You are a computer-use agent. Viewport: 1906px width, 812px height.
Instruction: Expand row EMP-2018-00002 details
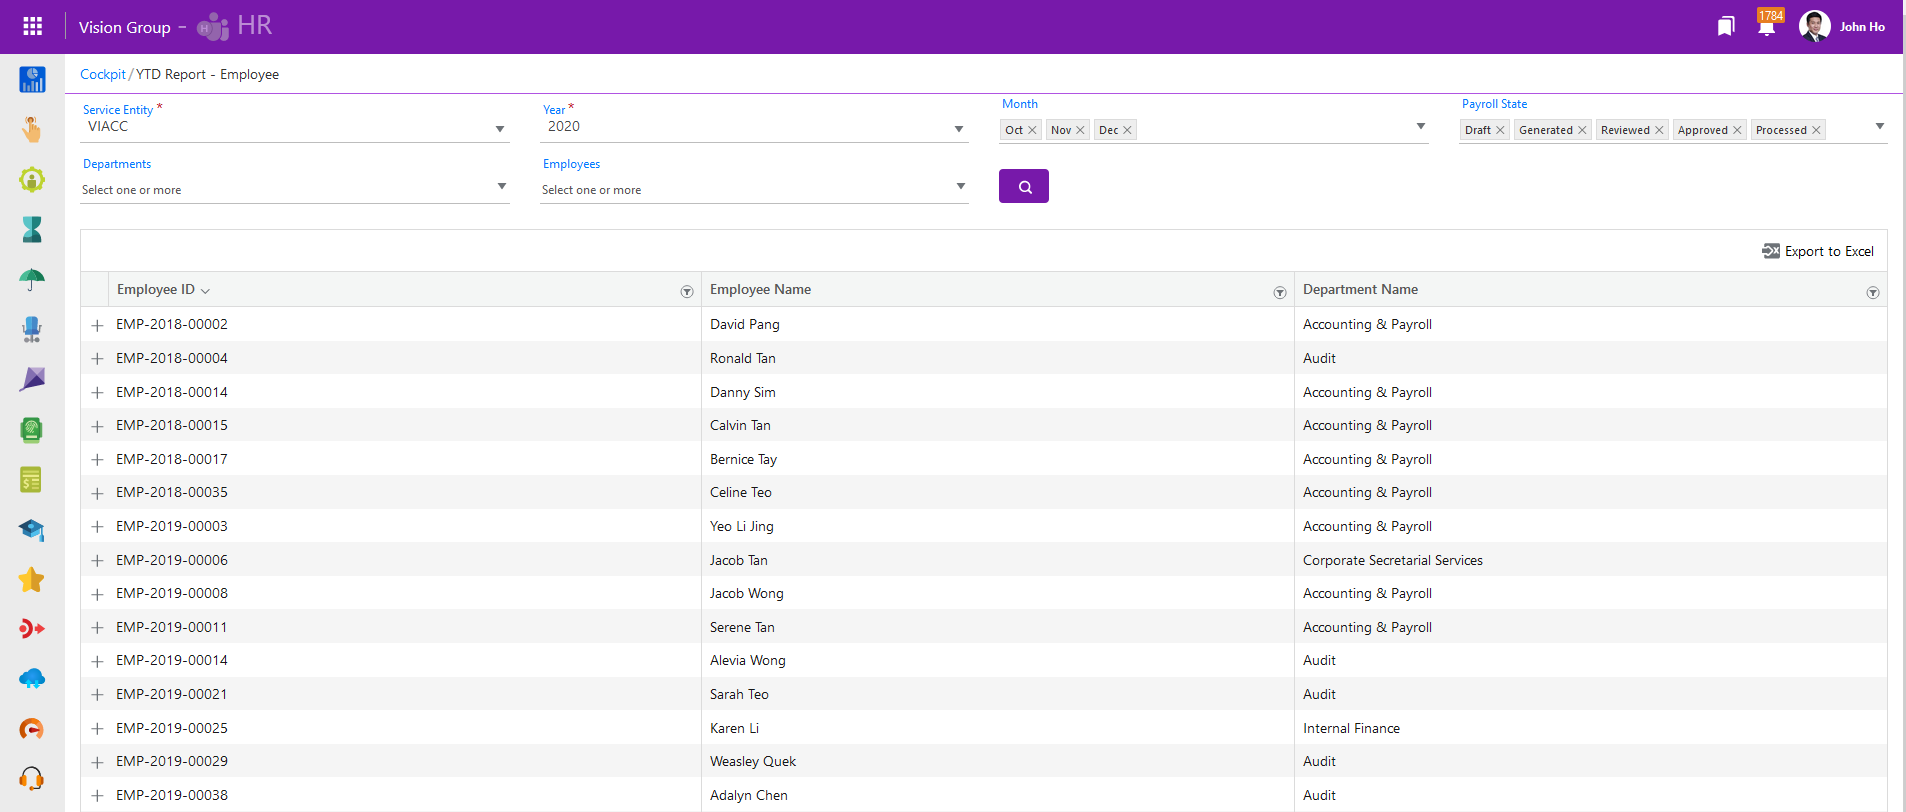(x=97, y=325)
